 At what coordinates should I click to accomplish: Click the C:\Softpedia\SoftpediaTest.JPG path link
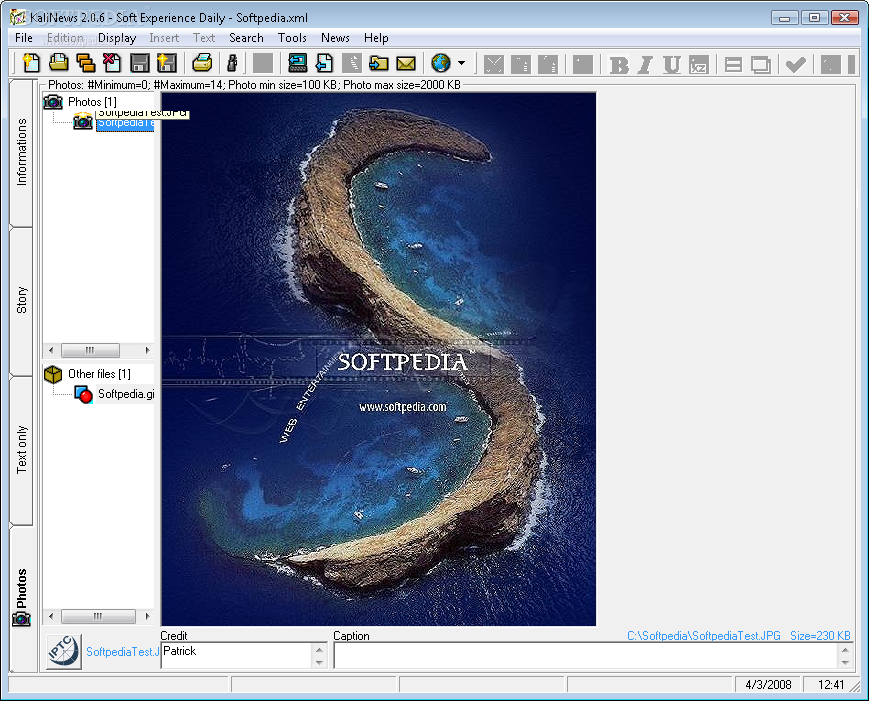point(703,636)
